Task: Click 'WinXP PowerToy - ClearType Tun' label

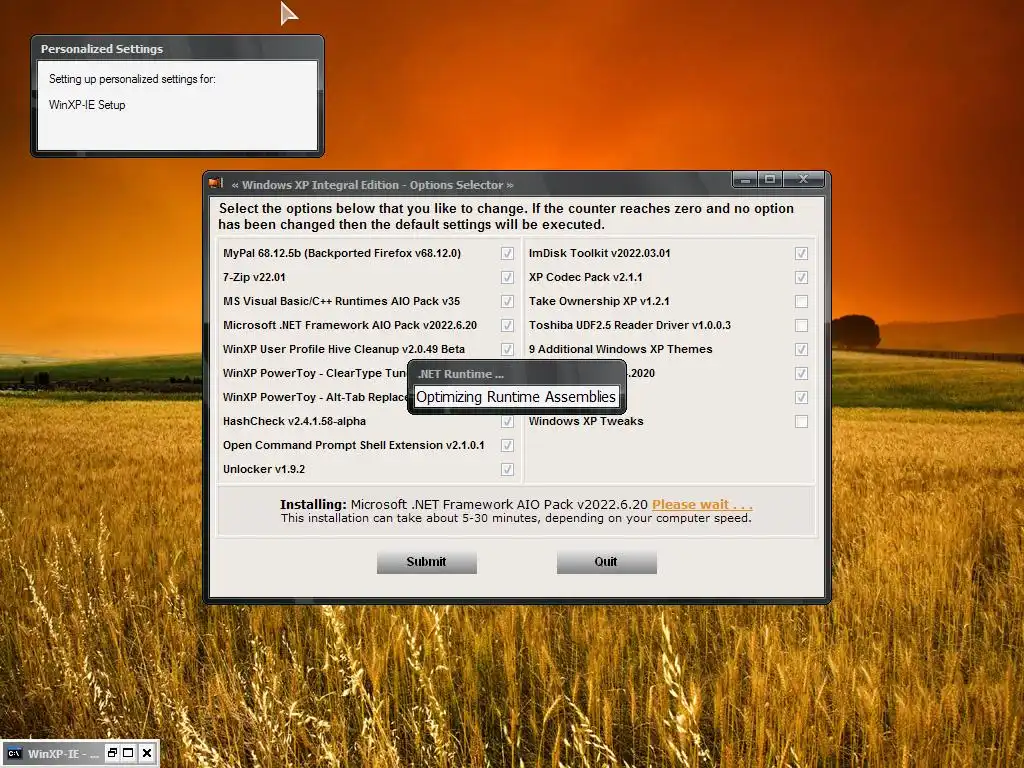Action: pyautogui.click(x=314, y=374)
